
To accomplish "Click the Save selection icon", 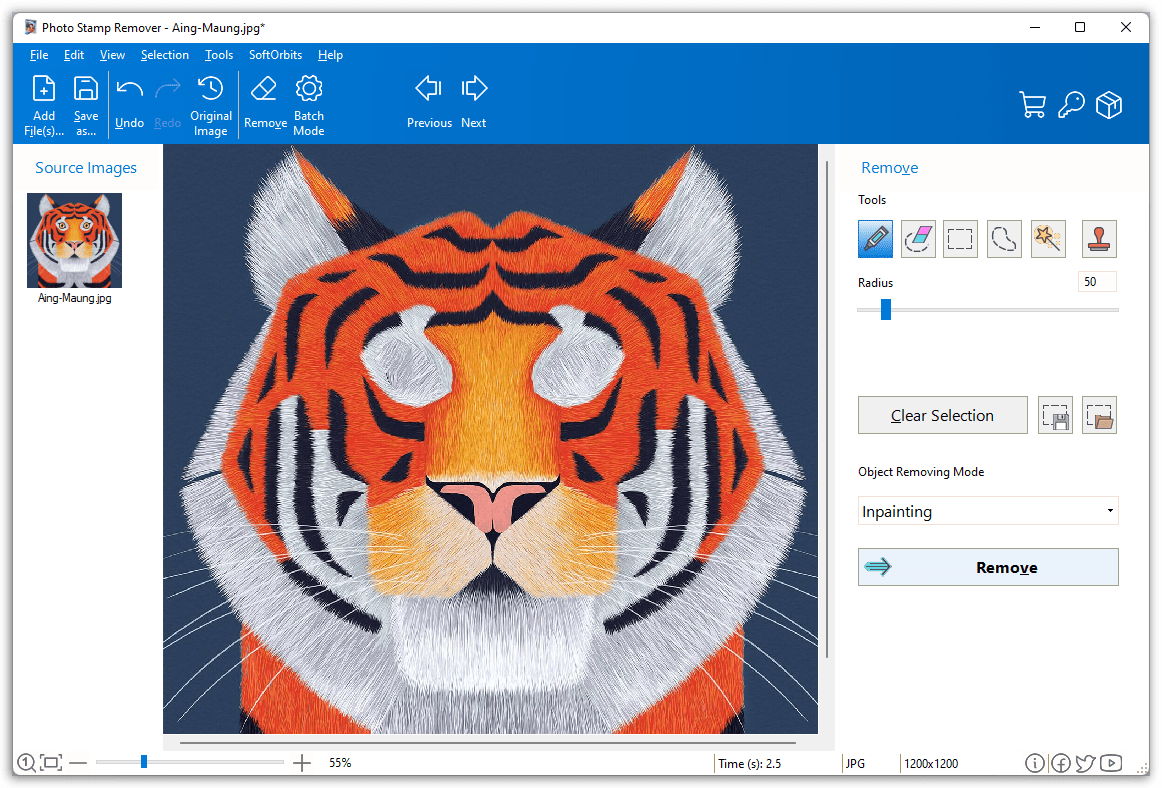I will click(1055, 415).
